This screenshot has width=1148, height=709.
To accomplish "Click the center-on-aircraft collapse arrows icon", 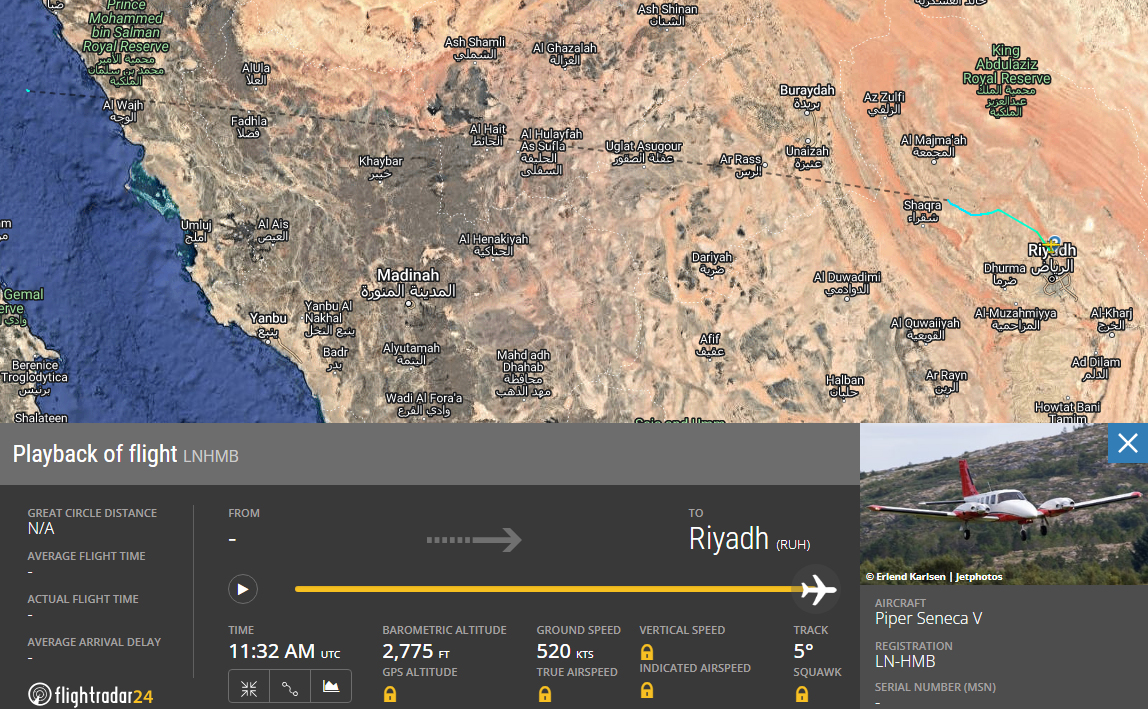I will pos(249,688).
